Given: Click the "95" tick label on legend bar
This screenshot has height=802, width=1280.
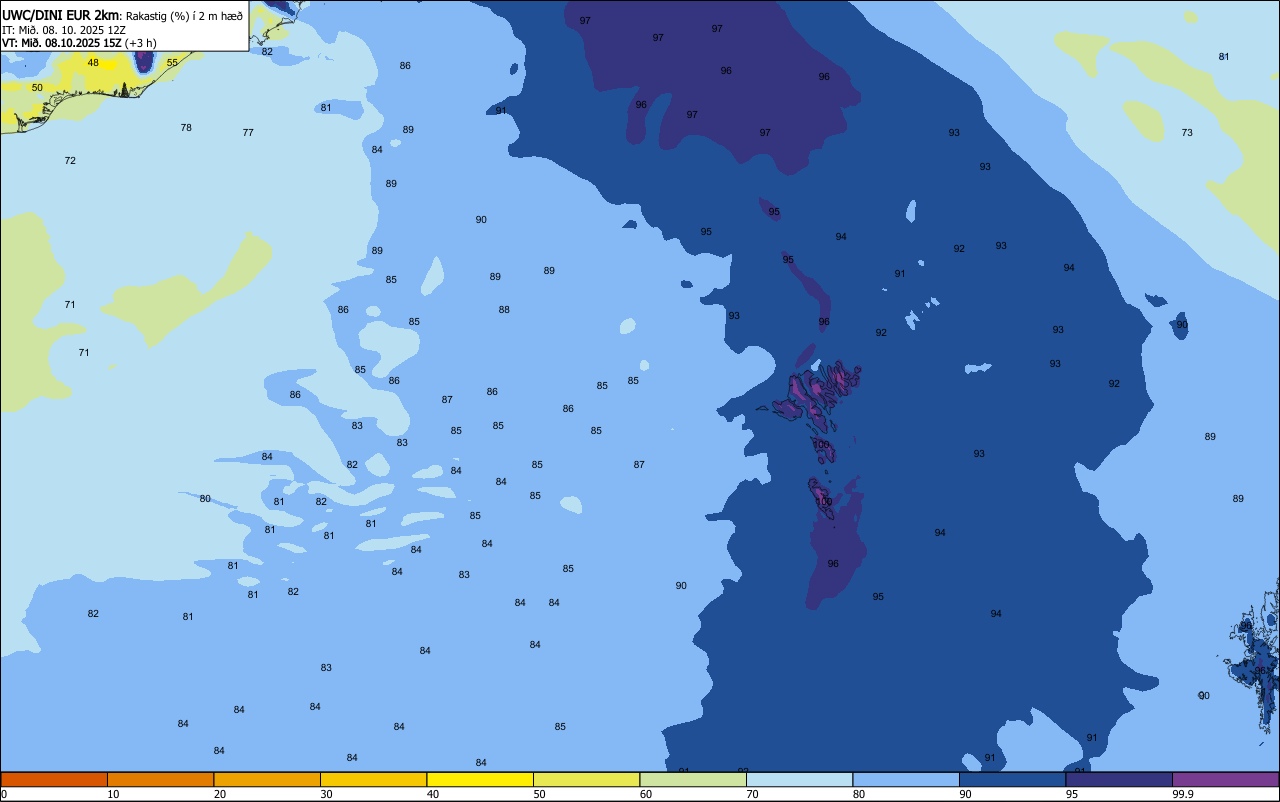Looking at the screenshot, I should (1072, 794).
